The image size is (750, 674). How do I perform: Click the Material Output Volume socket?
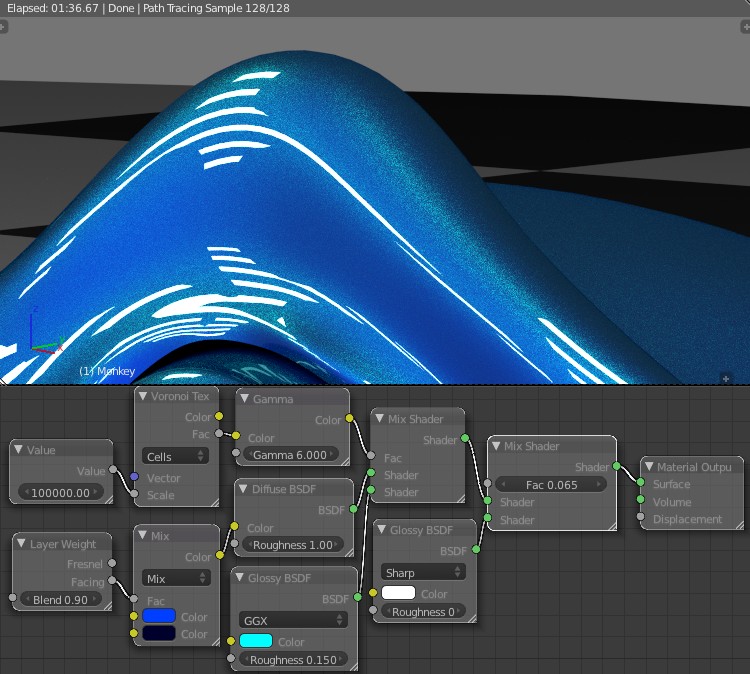(640, 500)
